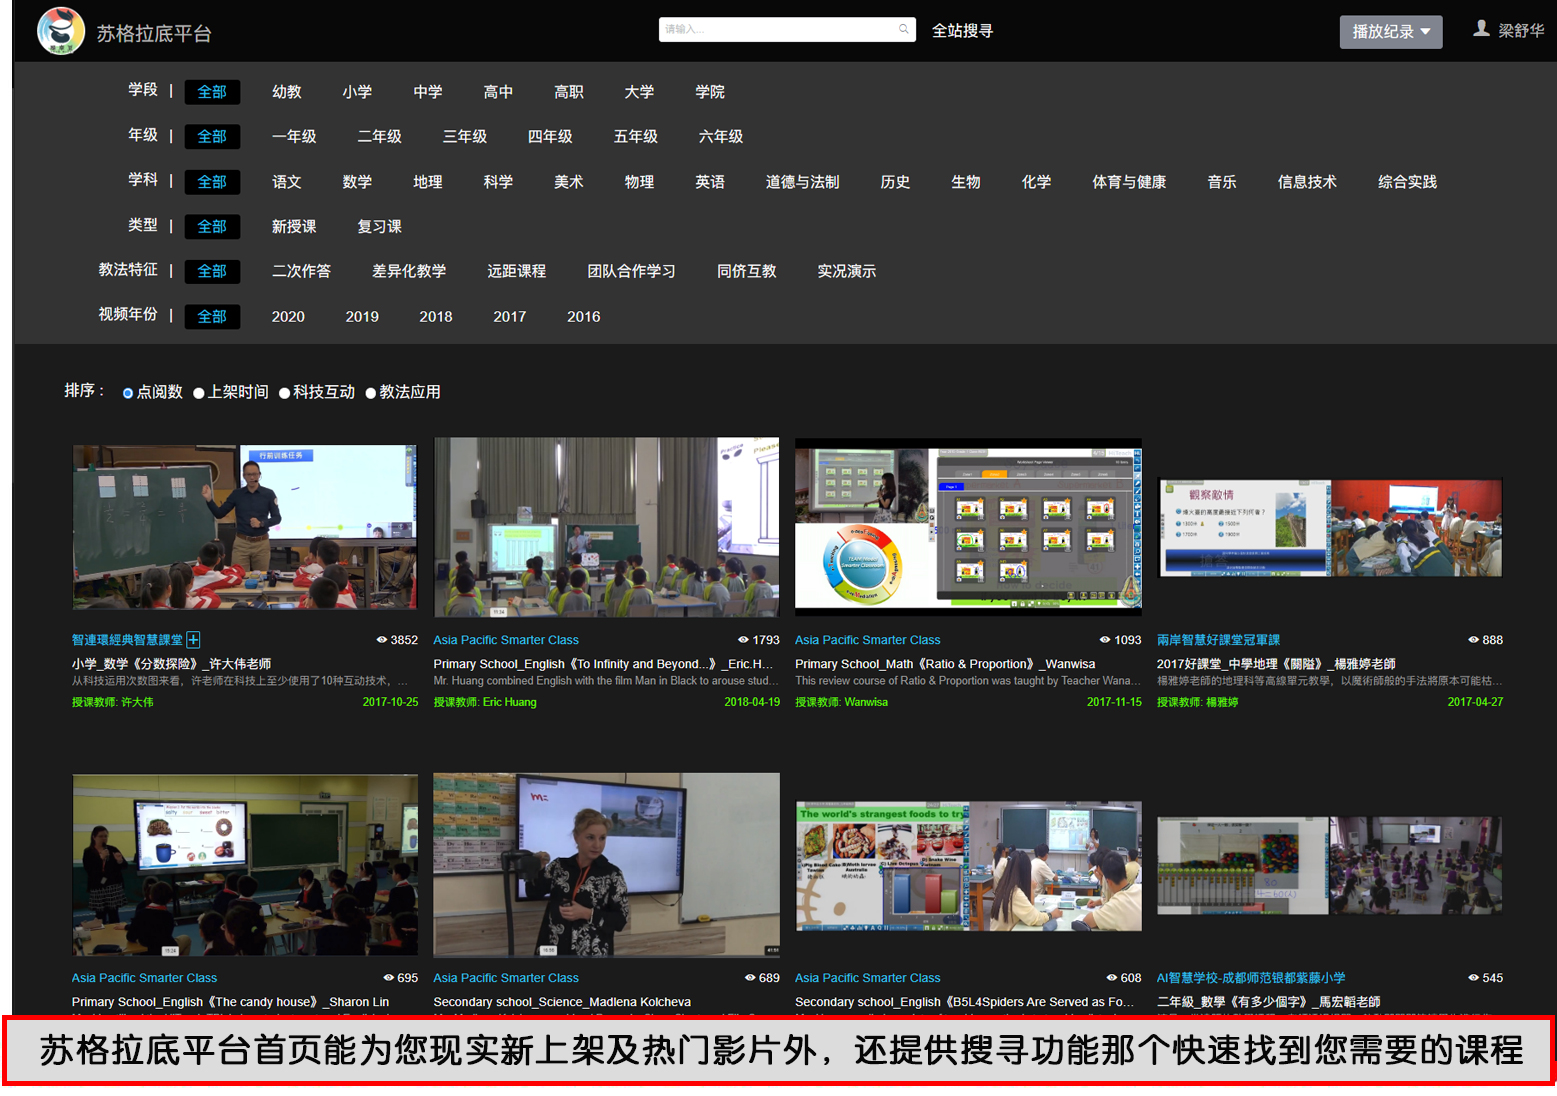Select the 团队合作学习 teaching feature

tap(631, 271)
